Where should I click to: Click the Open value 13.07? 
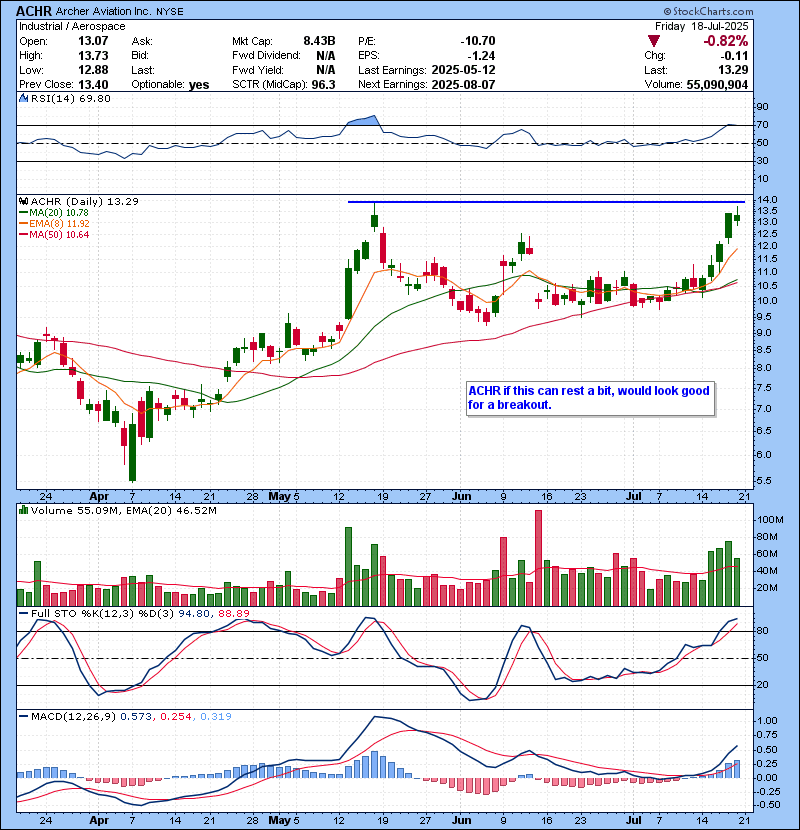pos(93,41)
